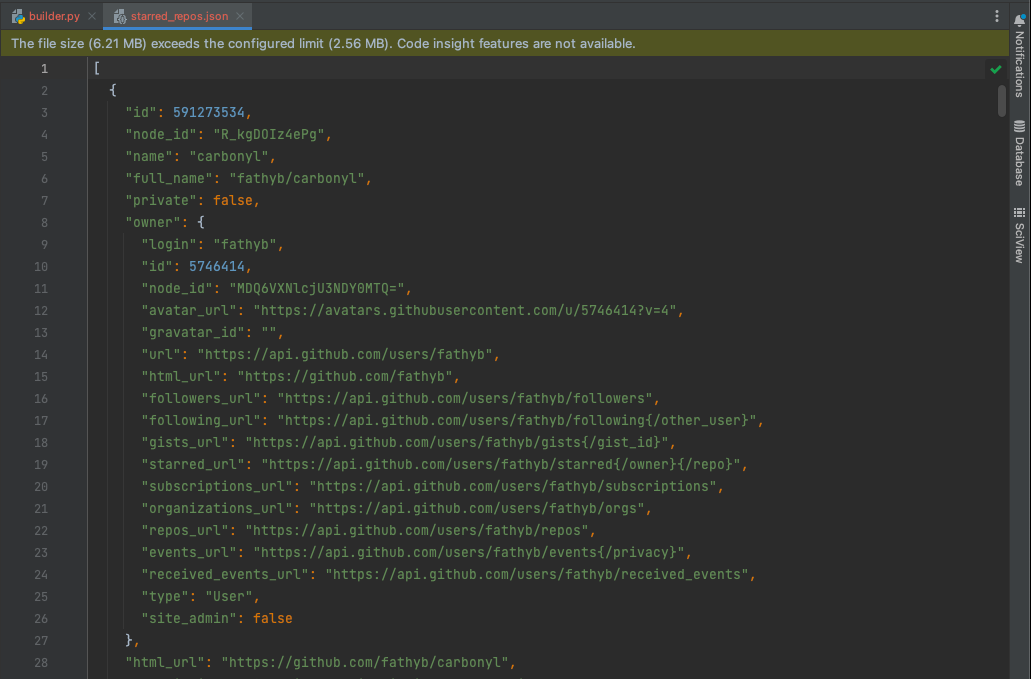Viewport: 1031px width, 679px height.
Task: Click the JSON file icon on starred_repos.json tab
Action: [x=120, y=16]
